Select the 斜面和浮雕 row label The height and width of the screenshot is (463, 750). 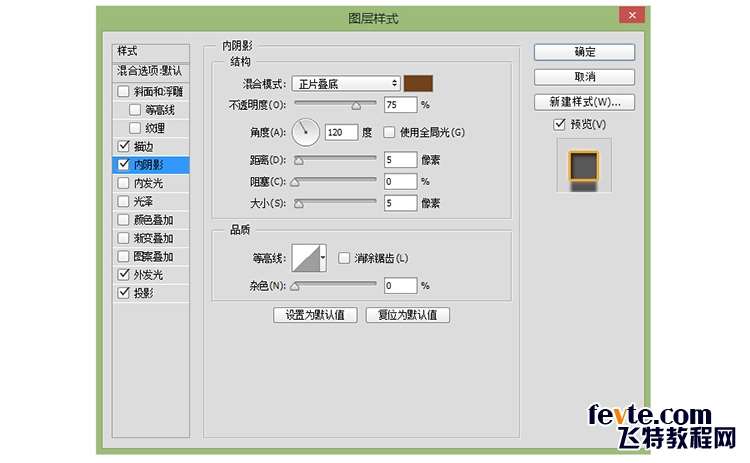tap(158, 91)
